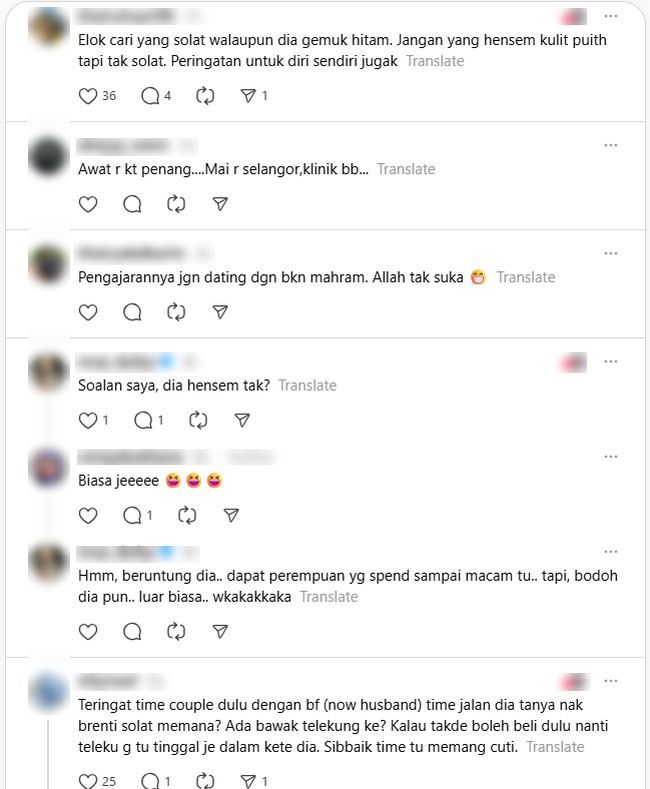Open three-dot menu on "Soalan saya" comment

[610, 361]
